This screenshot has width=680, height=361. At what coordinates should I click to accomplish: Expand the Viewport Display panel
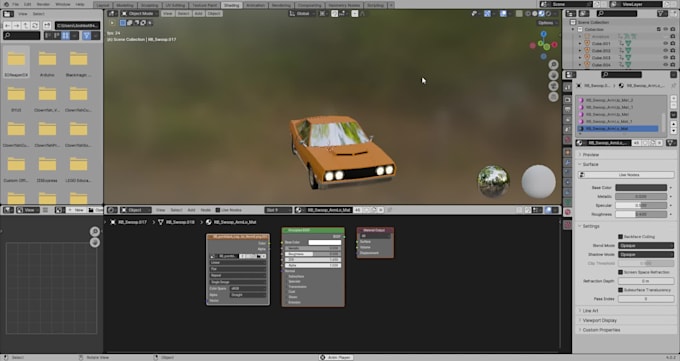[x=599, y=320]
